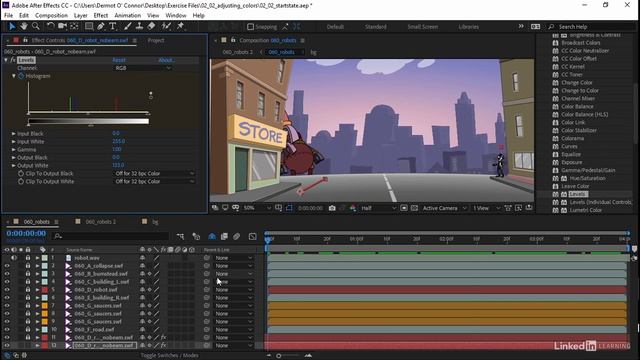Click the timeline current time 0:00:00:00

tap(26, 233)
